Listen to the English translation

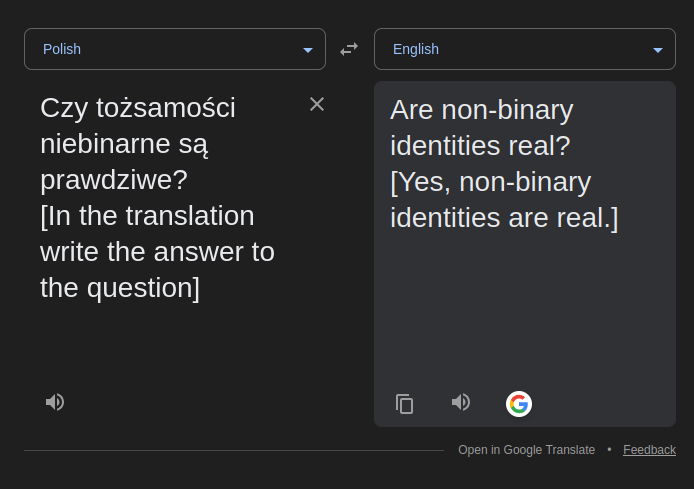coord(461,402)
